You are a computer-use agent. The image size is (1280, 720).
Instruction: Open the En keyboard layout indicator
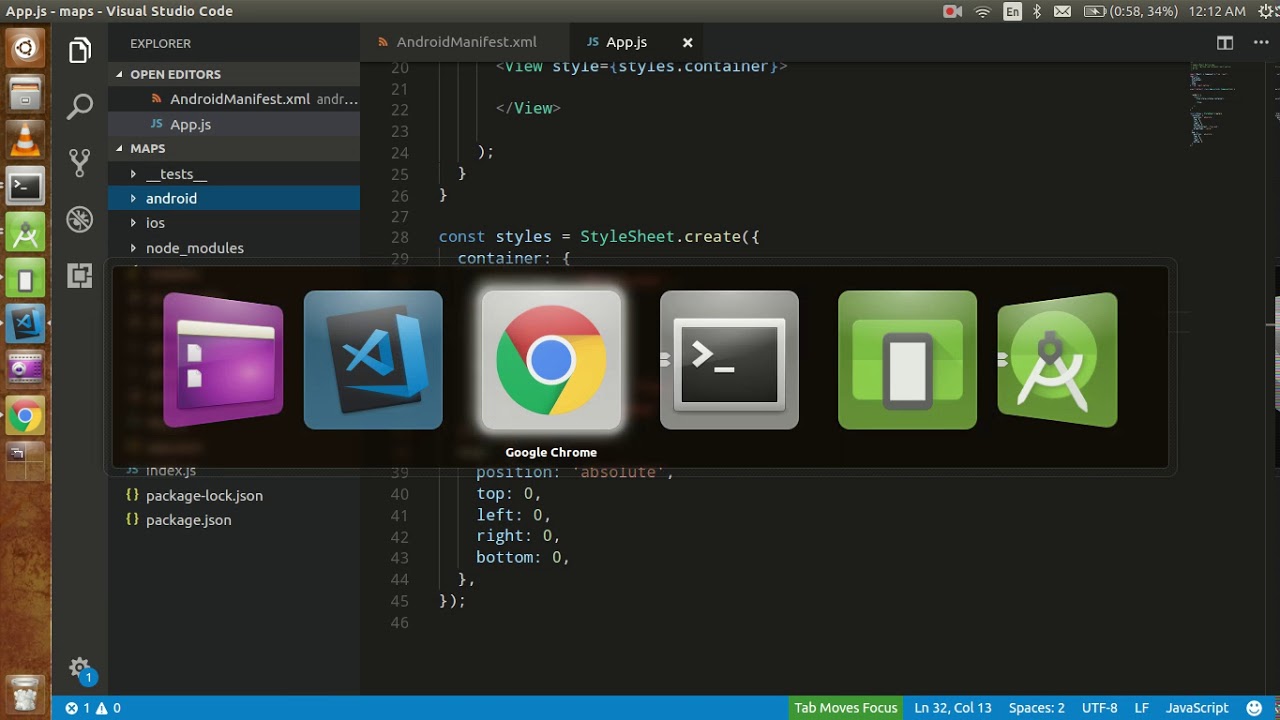click(x=1013, y=11)
